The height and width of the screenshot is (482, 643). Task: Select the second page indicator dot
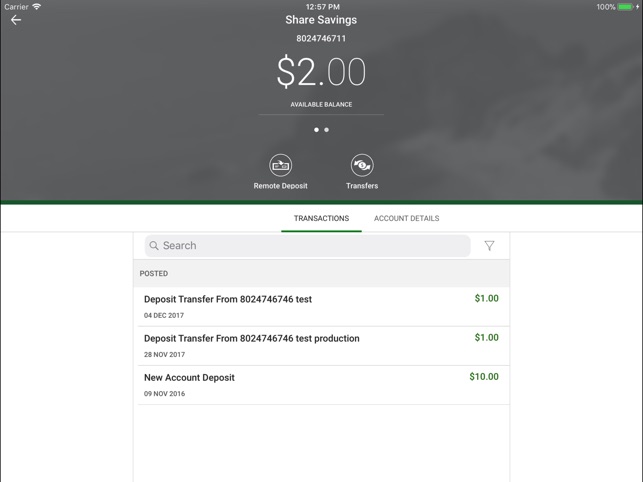pyautogui.click(x=326, y=130)
